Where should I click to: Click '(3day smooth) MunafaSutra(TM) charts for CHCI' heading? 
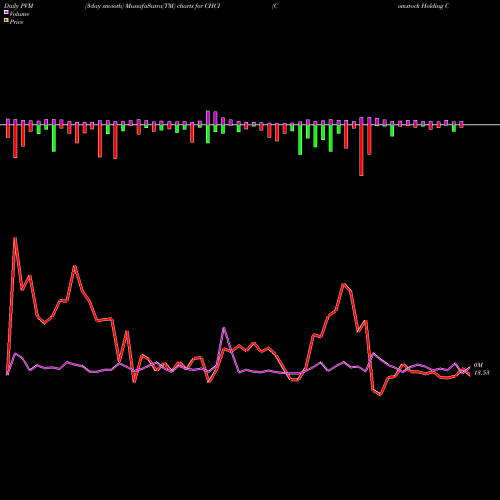tap(153, 6)
